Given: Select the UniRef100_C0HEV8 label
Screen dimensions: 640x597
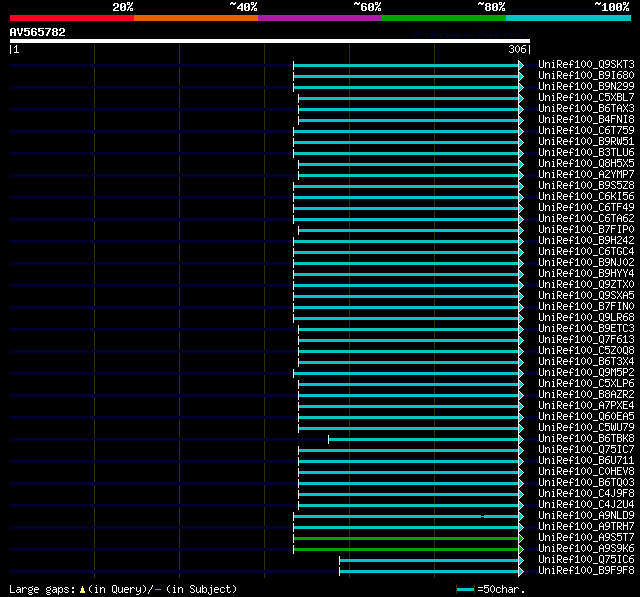Looking at the screenshot, I should coord(586,472).
